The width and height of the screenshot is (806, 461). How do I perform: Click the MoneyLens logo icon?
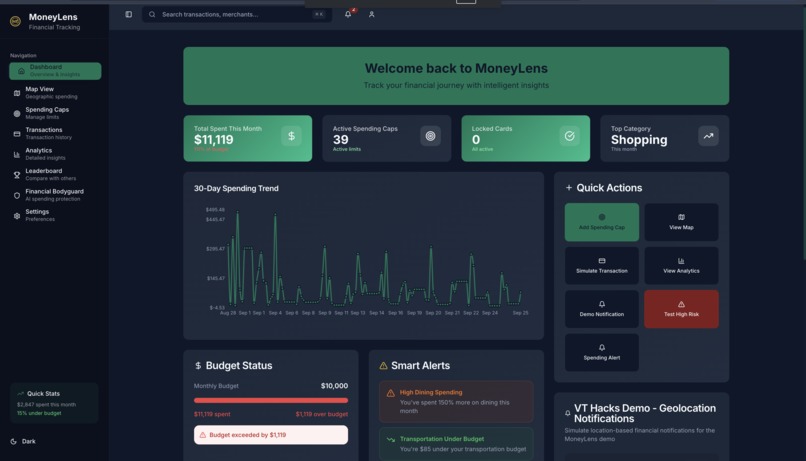pyautogui.click(x=15, y=21)
